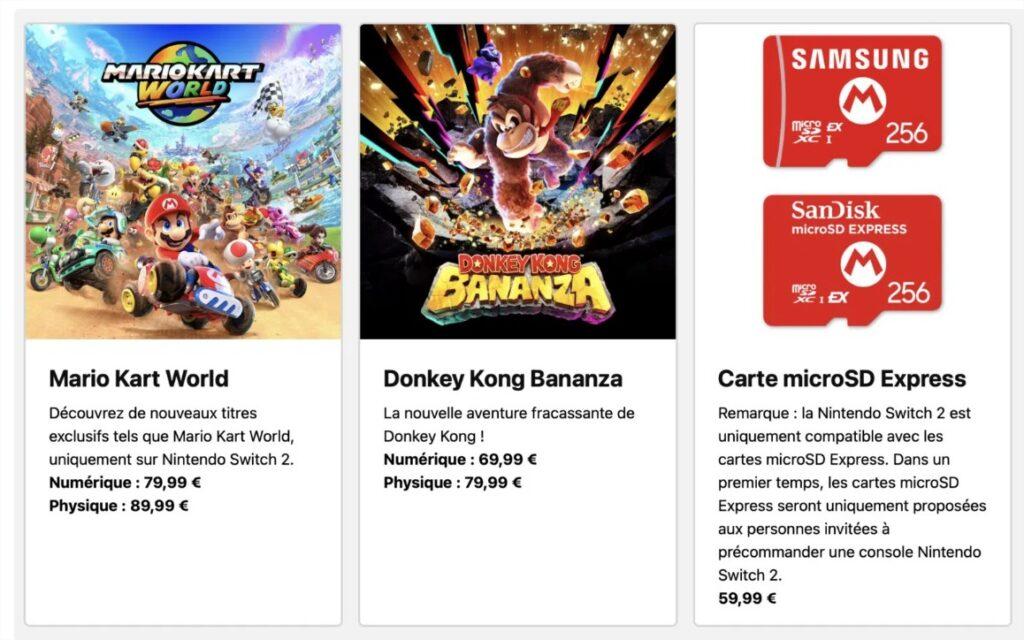Open the Mario Kart World title link
This screenshot has height=640, width=1024.
[x=139, y=379]
